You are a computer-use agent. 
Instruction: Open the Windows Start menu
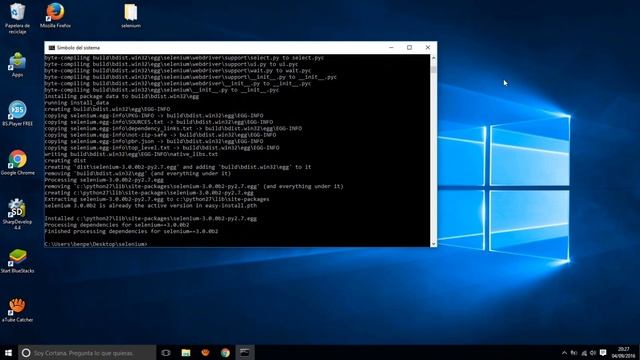8,353
